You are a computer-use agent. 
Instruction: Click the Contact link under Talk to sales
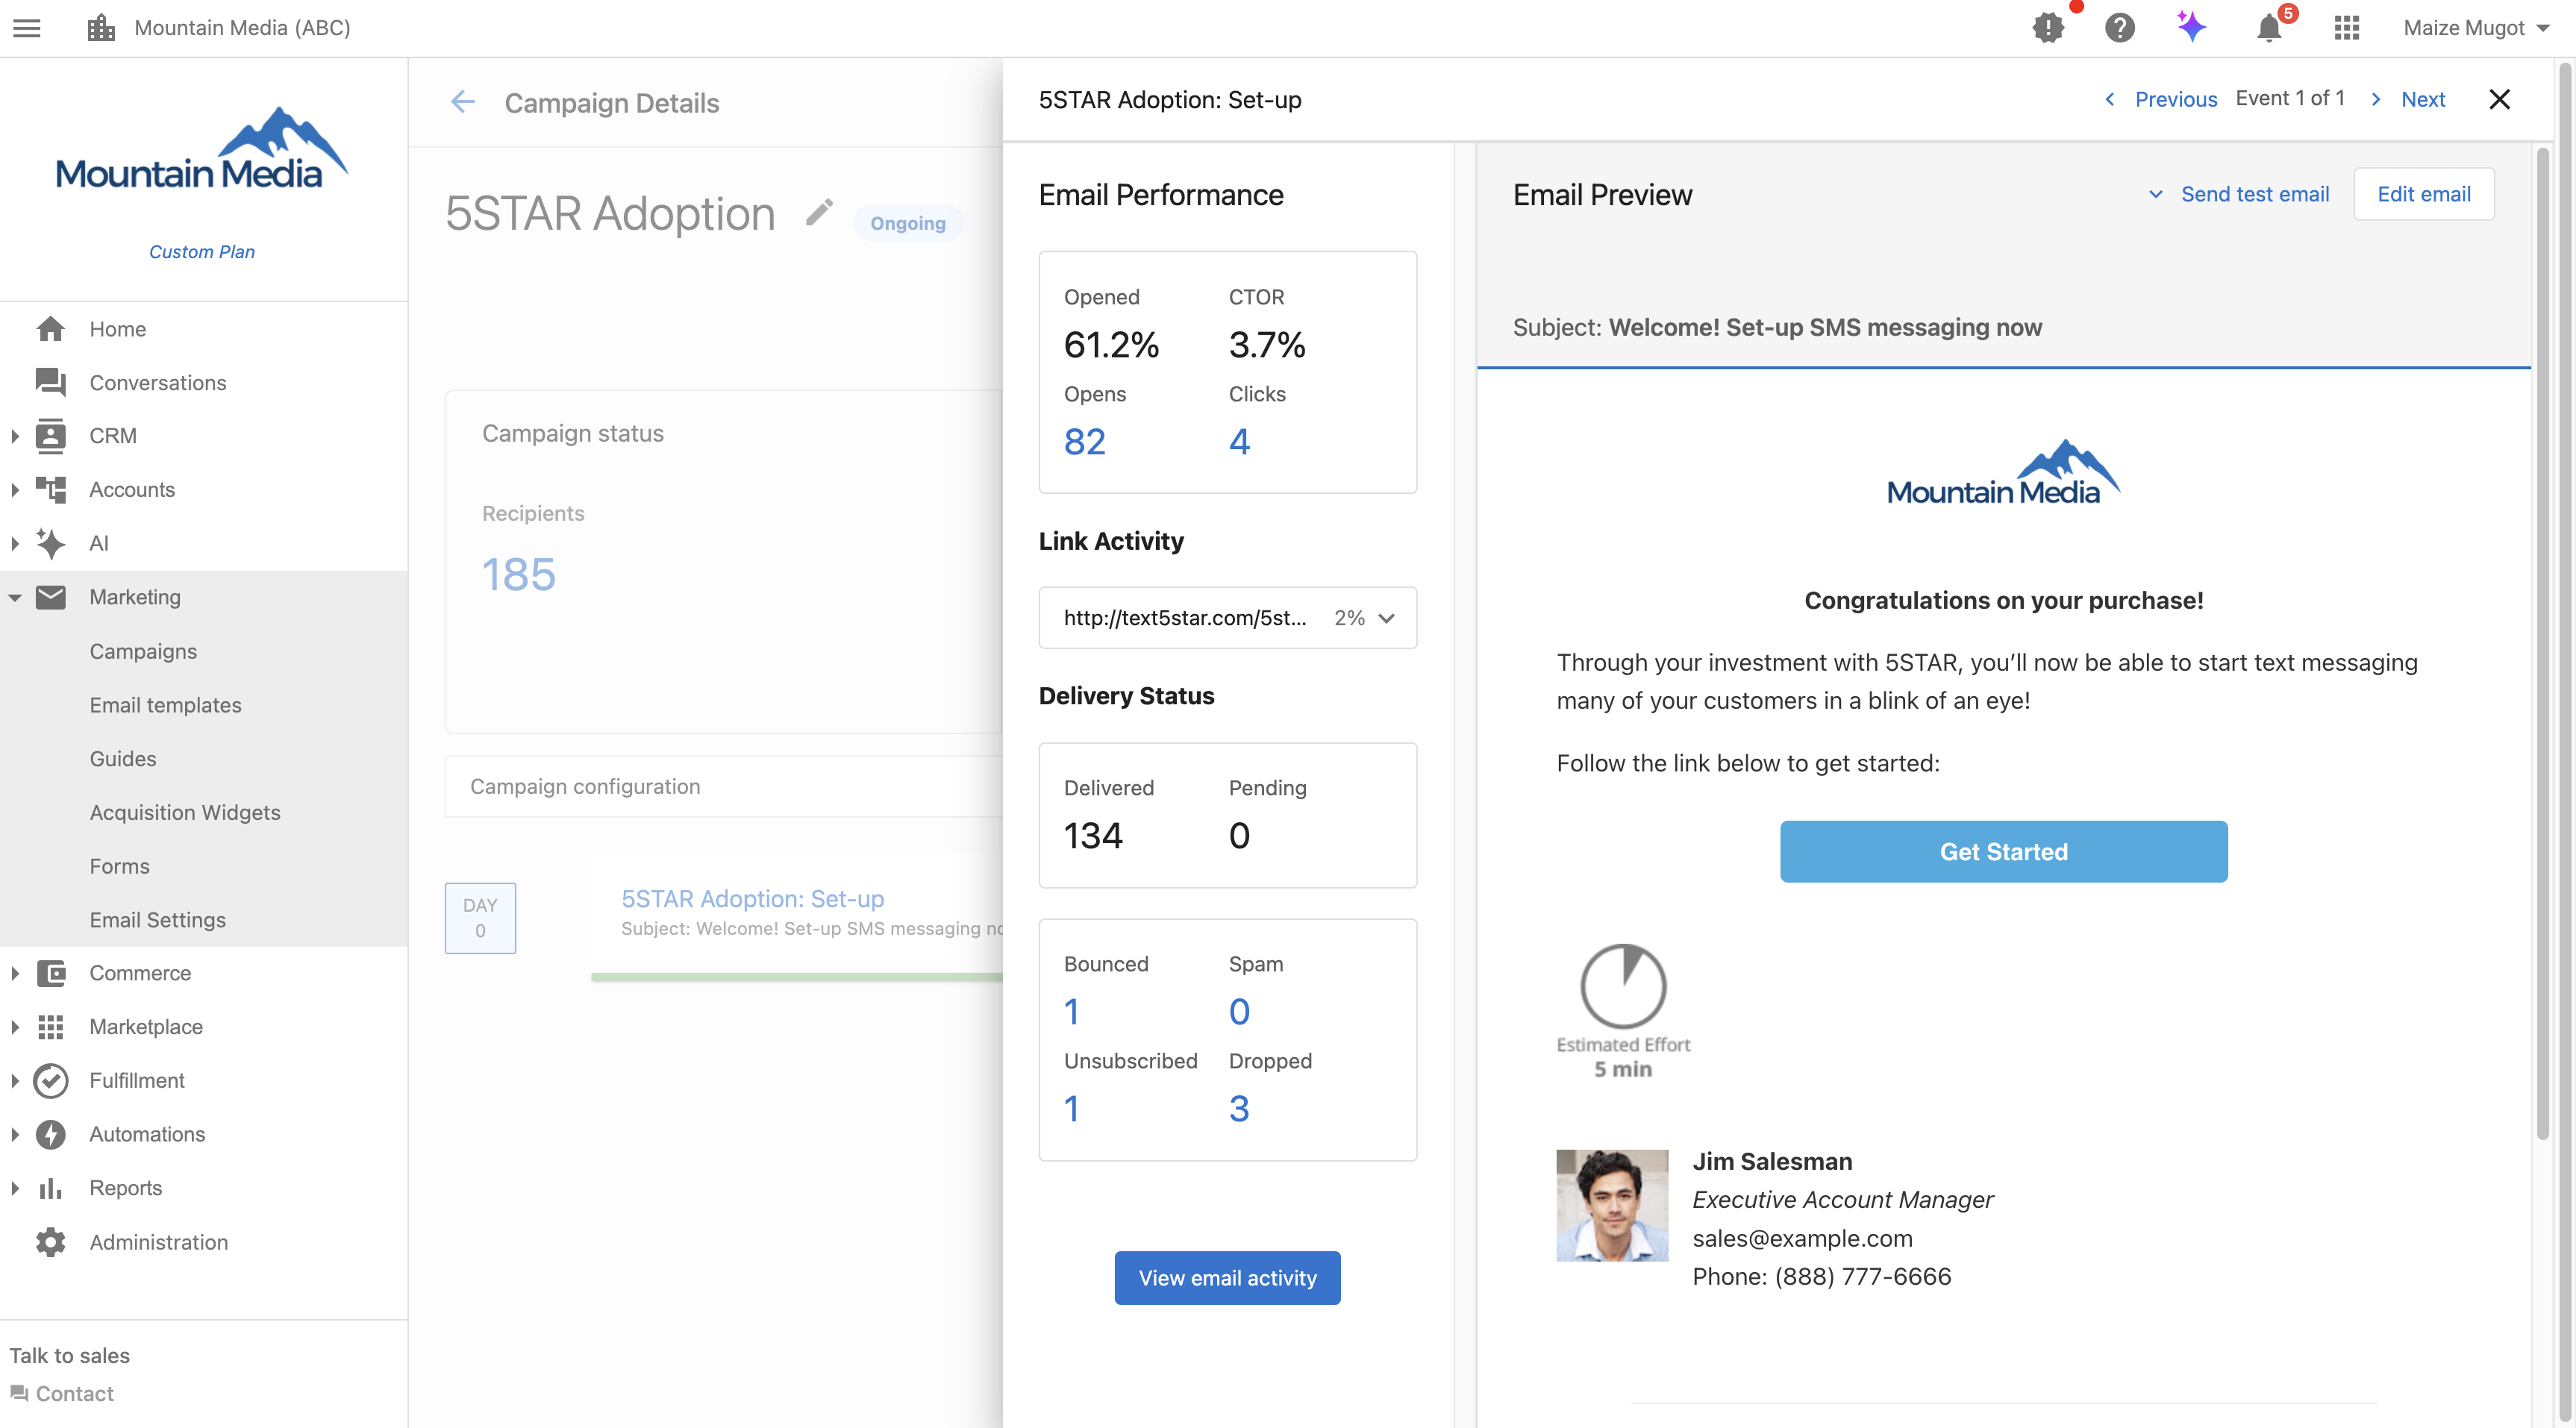coord(62,1393)
